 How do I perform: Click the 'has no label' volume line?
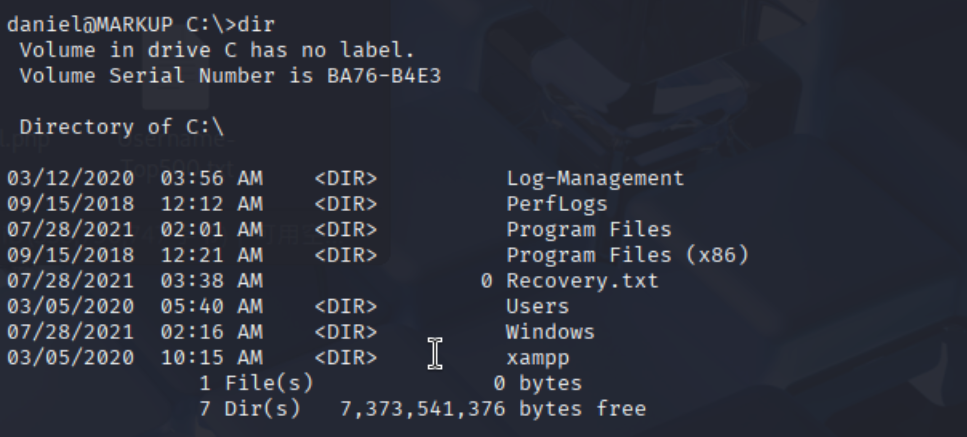pyautogui.click(x=217, y=50)
